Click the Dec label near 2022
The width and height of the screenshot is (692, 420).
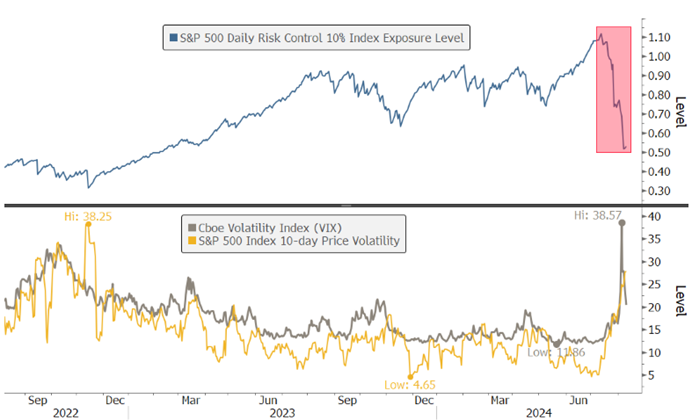115,400
